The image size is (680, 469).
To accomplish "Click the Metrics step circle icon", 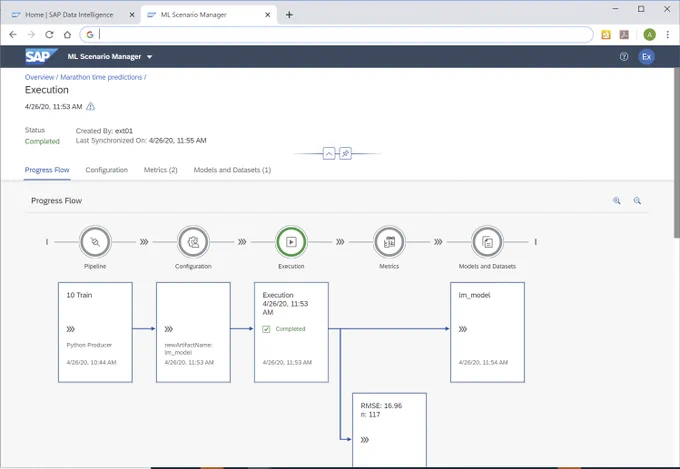I will click(389, 242).
